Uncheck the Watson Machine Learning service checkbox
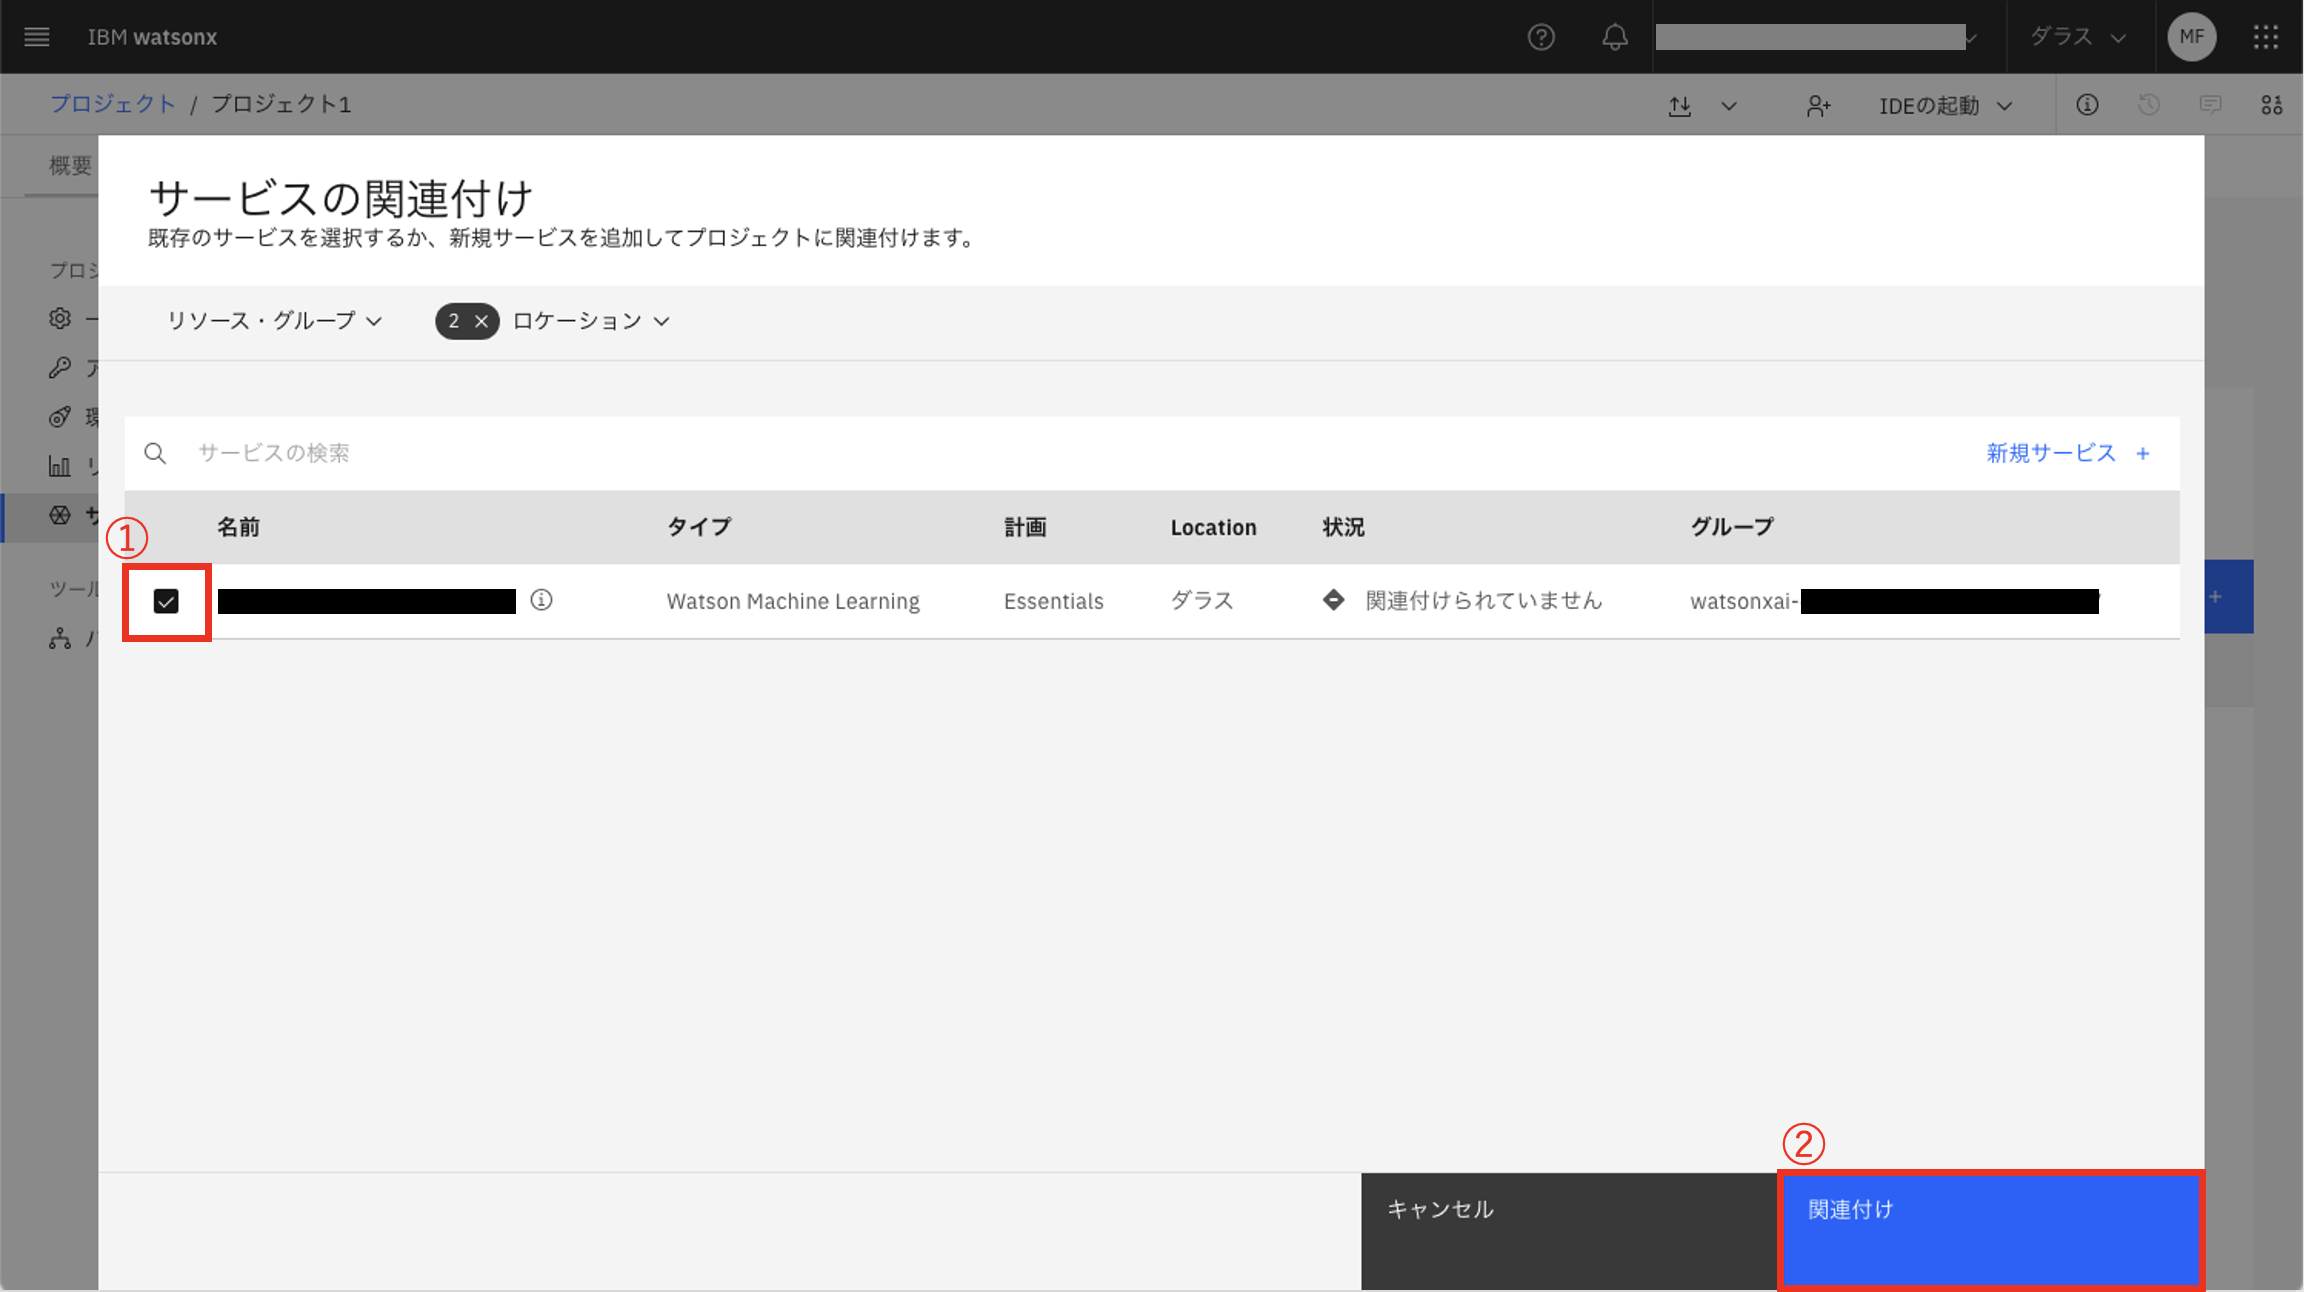The width and height of the screenshot is (2304, 1292). coord(166,601)
